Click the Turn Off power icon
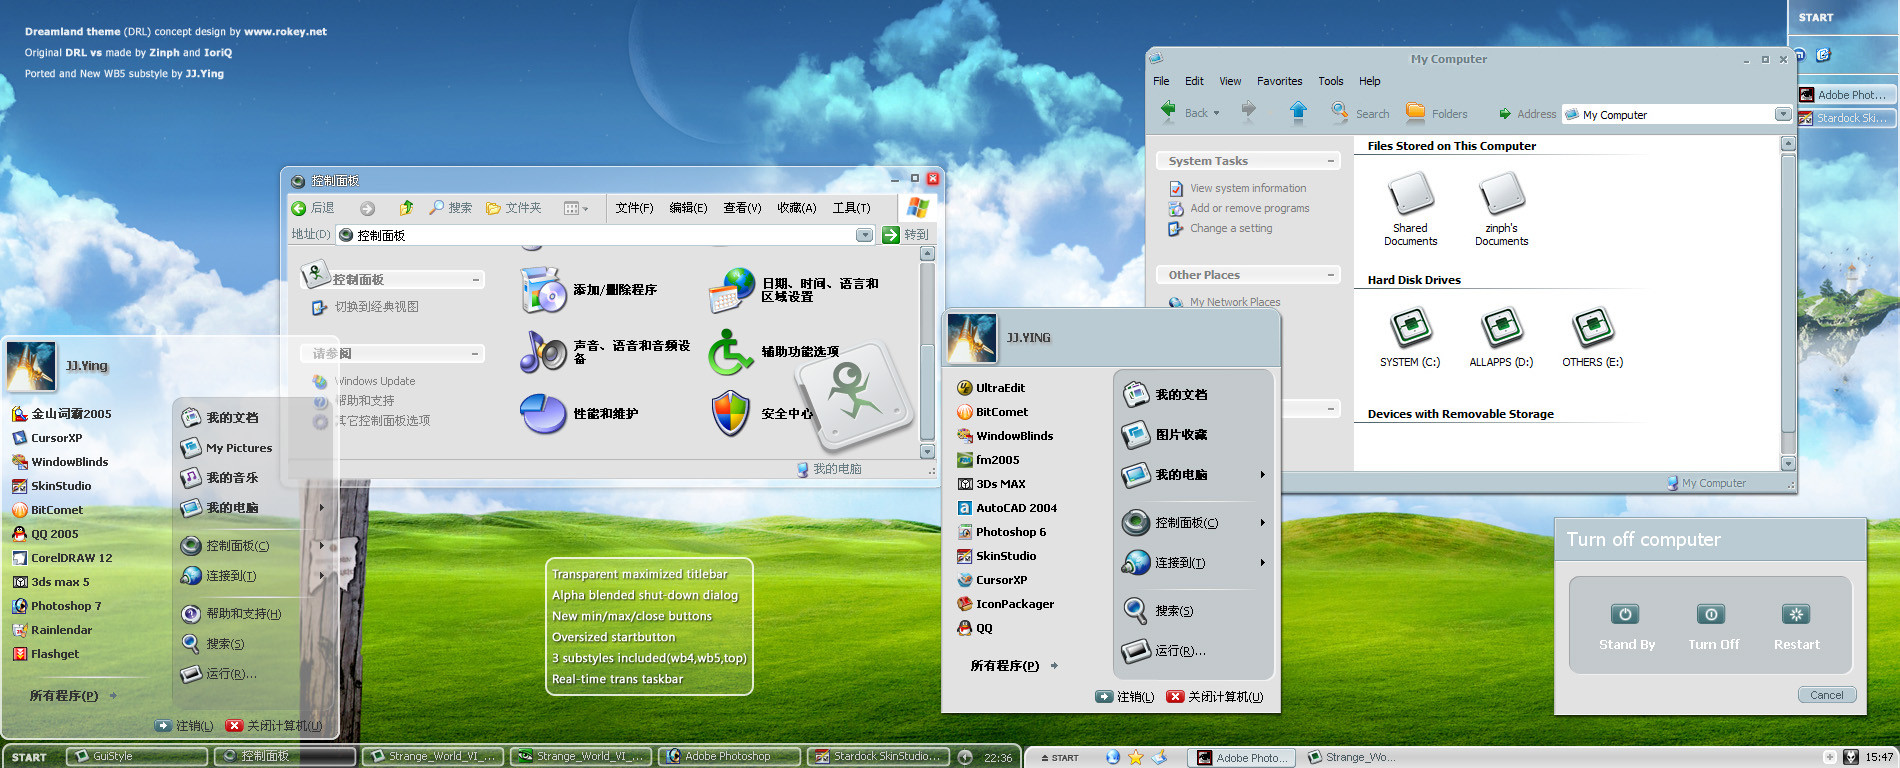Viewport: 1900px width, 768px height. point(1711,614)
